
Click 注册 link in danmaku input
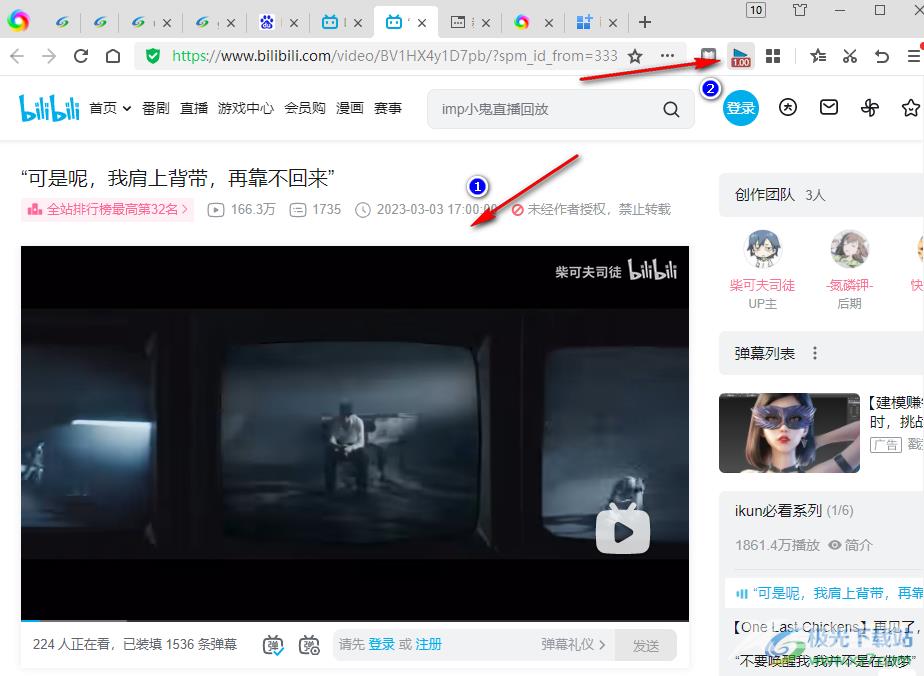[x=428, y=644]
